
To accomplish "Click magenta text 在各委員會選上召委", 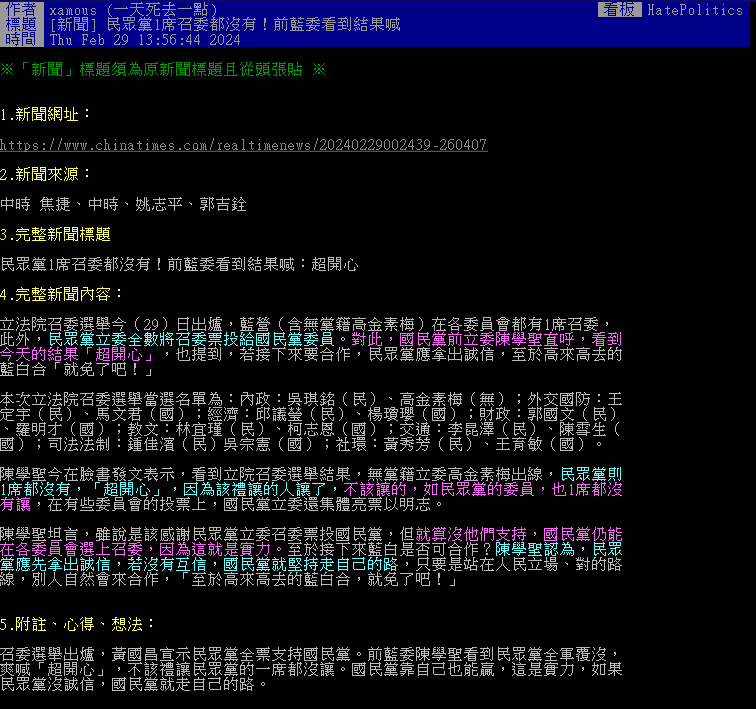I will pyautogui.click(x=71, y=549).
